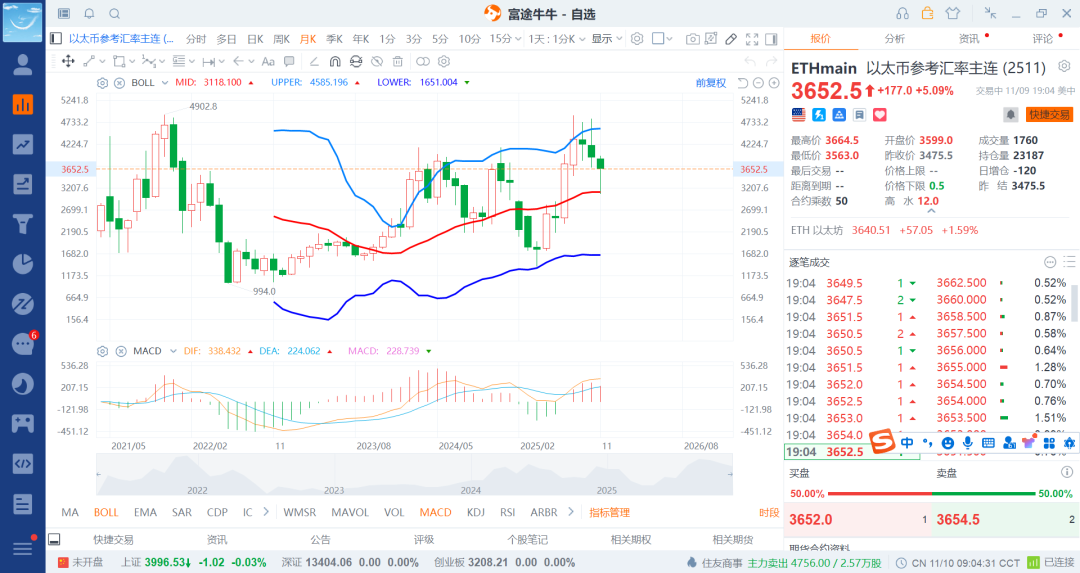Select the 周K period tab
The height and width of the screenshot is (573, 1080).
pos(280,39)
